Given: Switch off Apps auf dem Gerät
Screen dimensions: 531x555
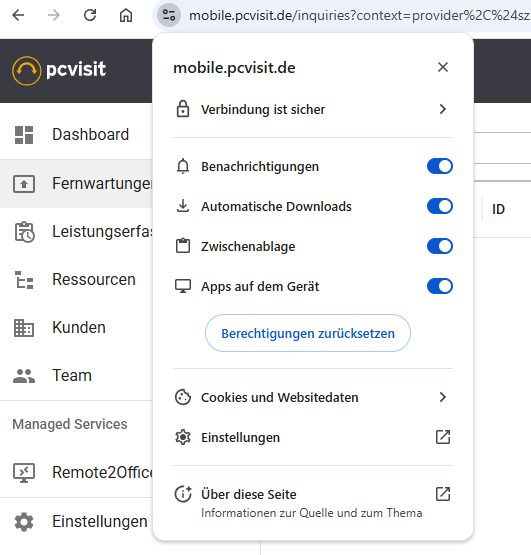Looking at the screenshot, I should (x=440, y=286).
